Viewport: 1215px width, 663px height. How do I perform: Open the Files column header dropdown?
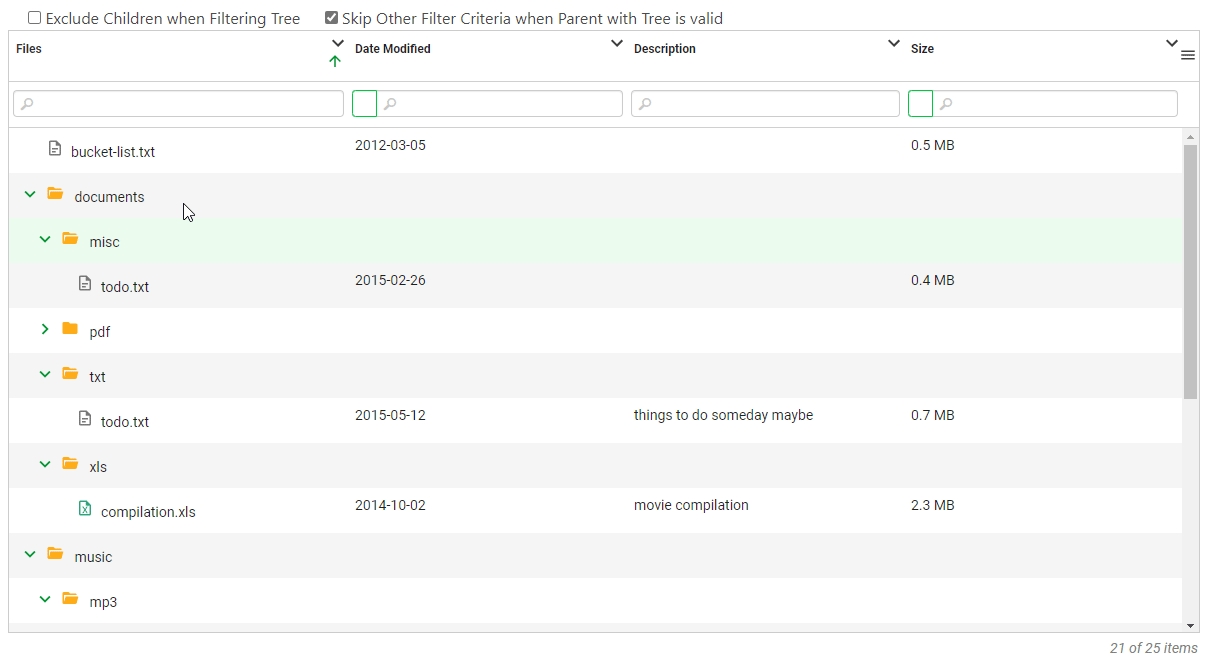(x=338, y=44)
